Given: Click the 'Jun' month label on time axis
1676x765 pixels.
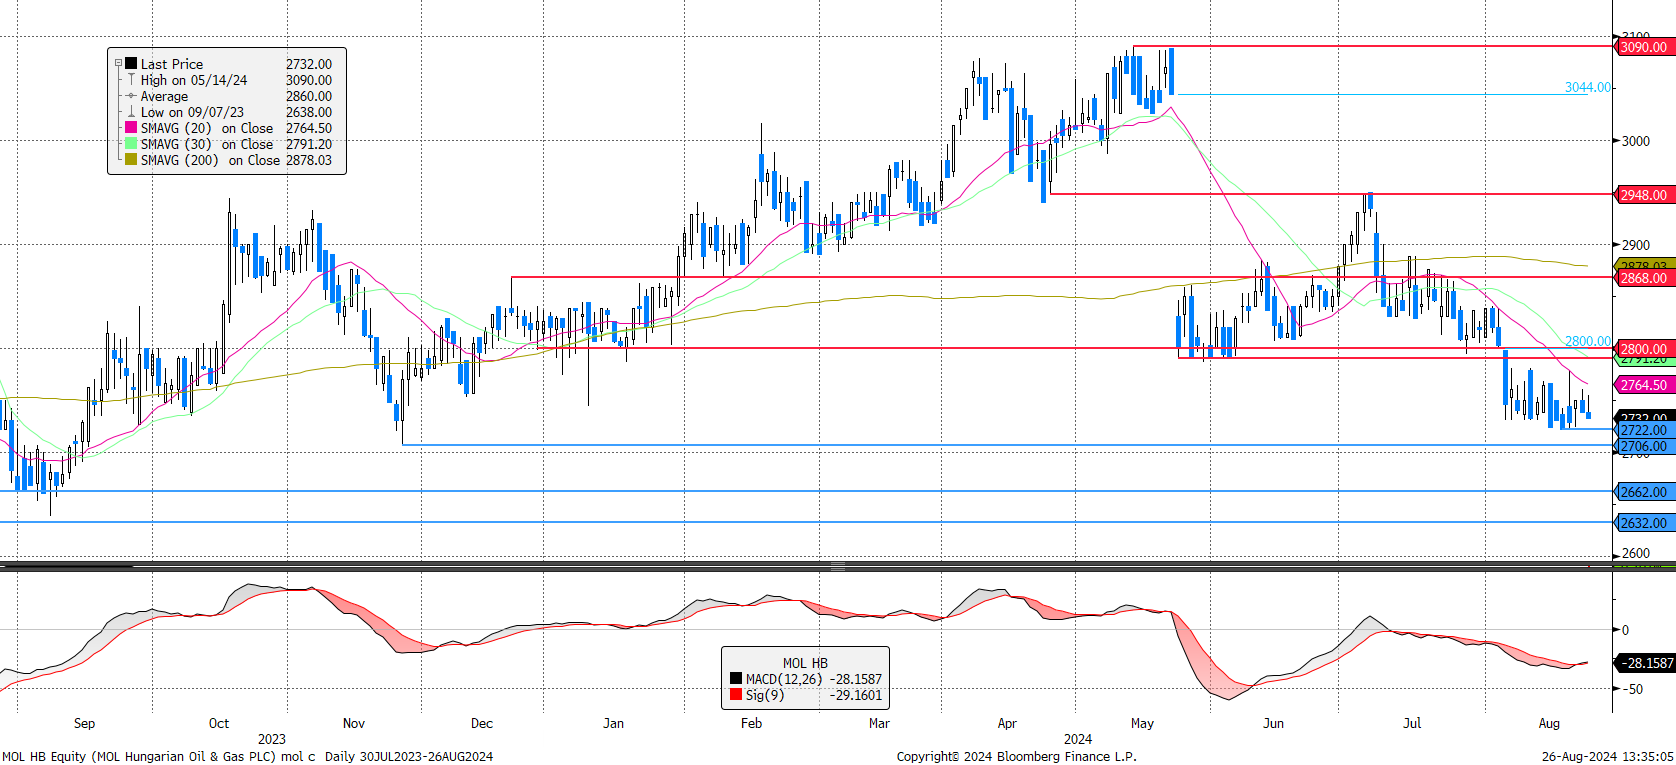Looking at the screenshot, I should [1273, 723].
